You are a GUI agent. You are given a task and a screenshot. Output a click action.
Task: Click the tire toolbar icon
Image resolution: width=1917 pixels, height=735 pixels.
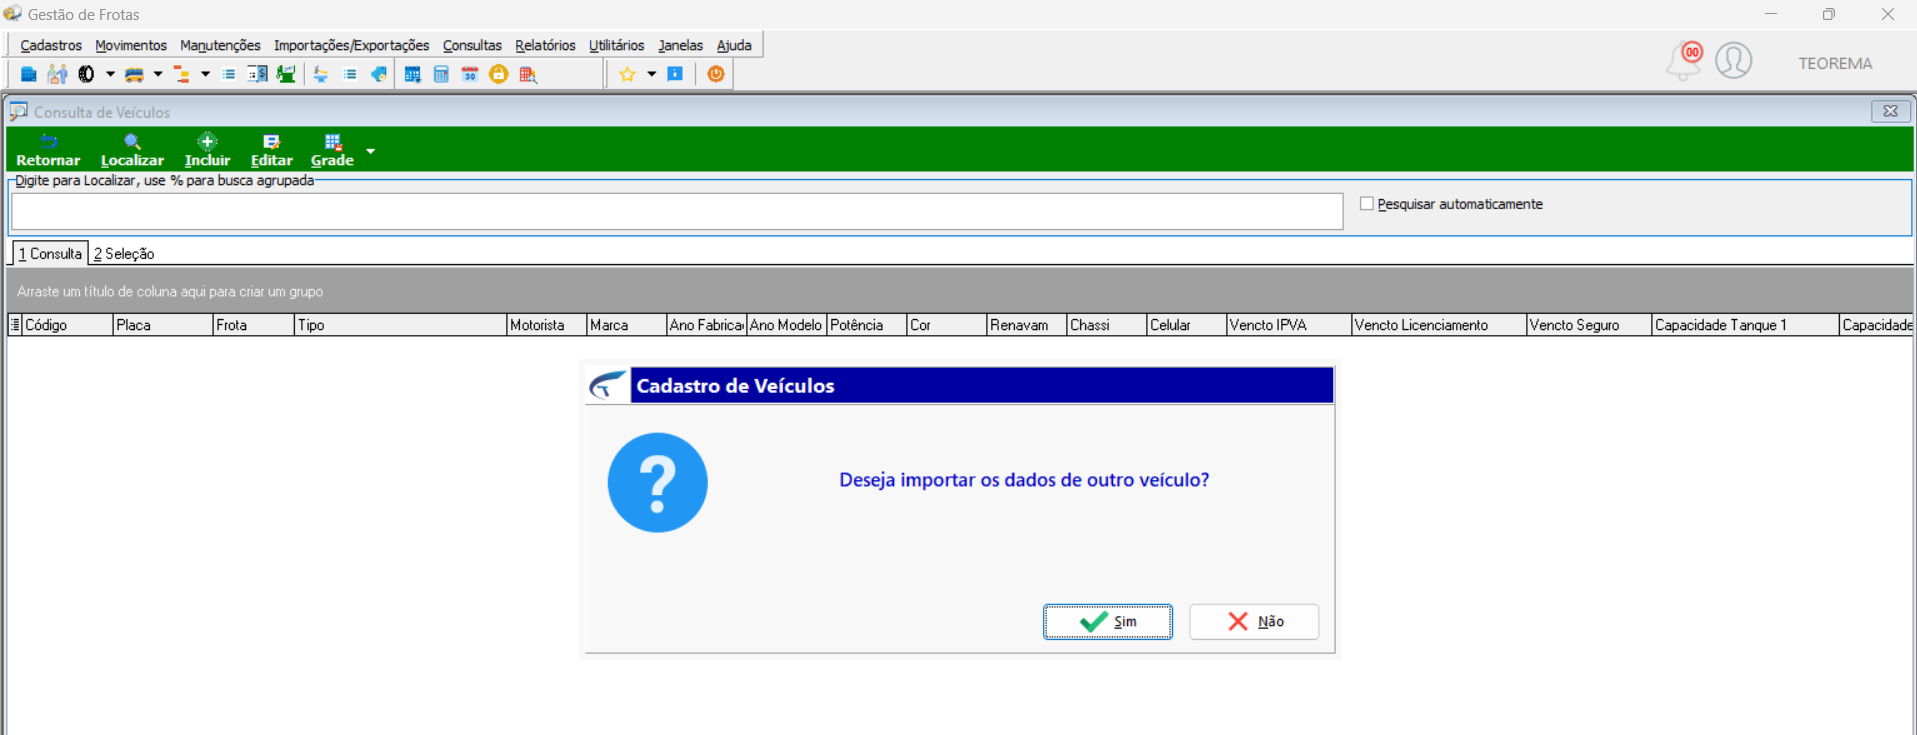[86, 74]
